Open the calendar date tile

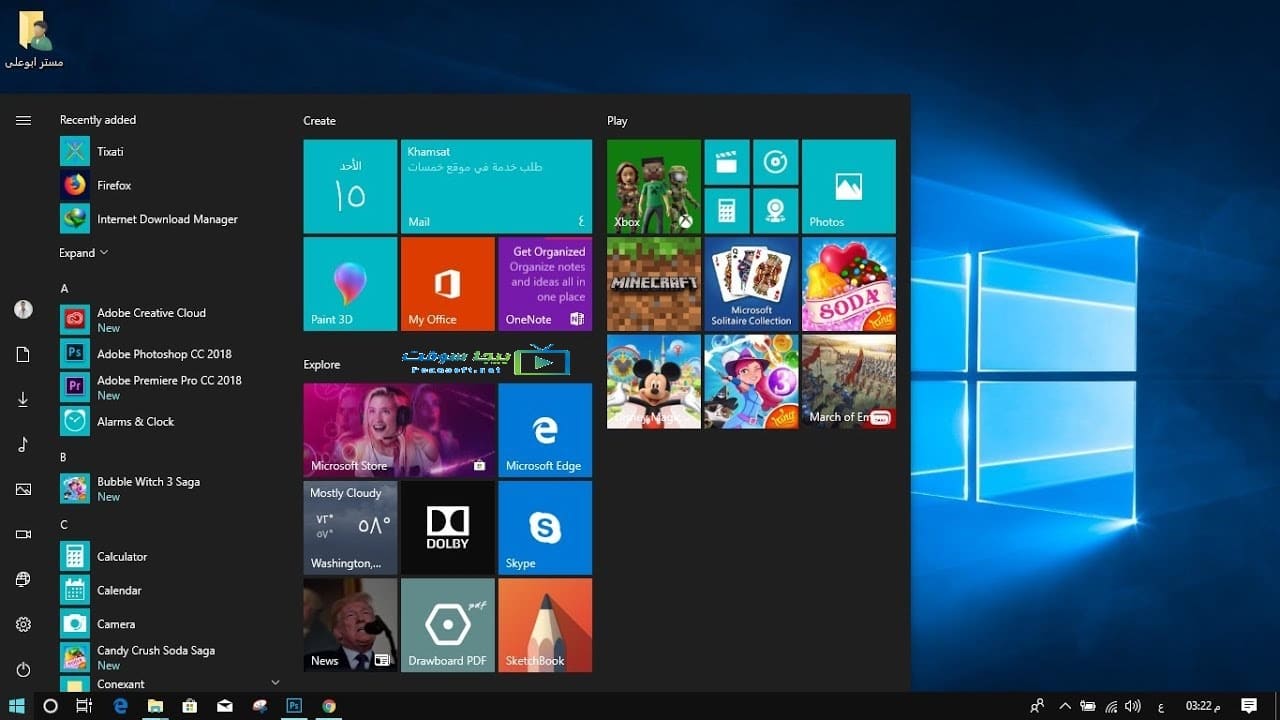[x=350, y=186]
